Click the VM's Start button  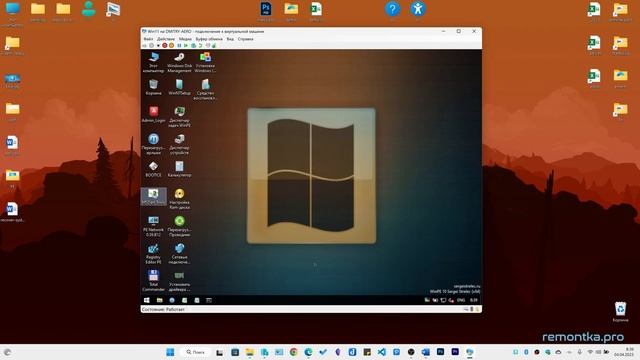point(147,300)
